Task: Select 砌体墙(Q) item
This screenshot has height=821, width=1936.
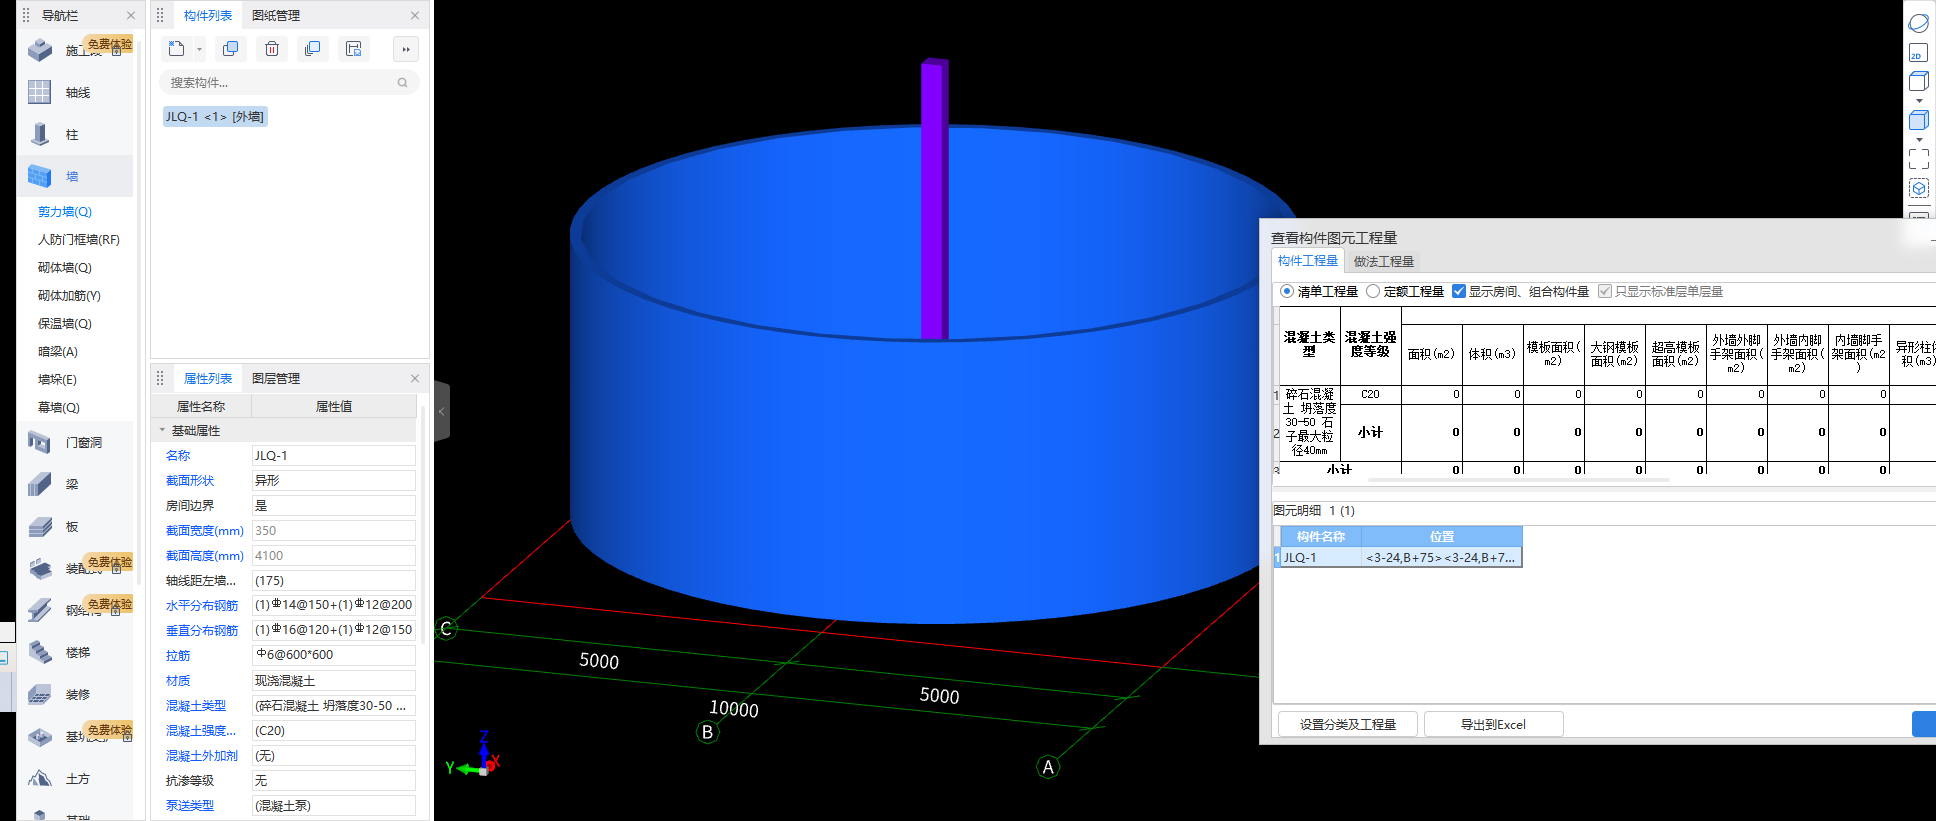Action: tap(65, 268)
